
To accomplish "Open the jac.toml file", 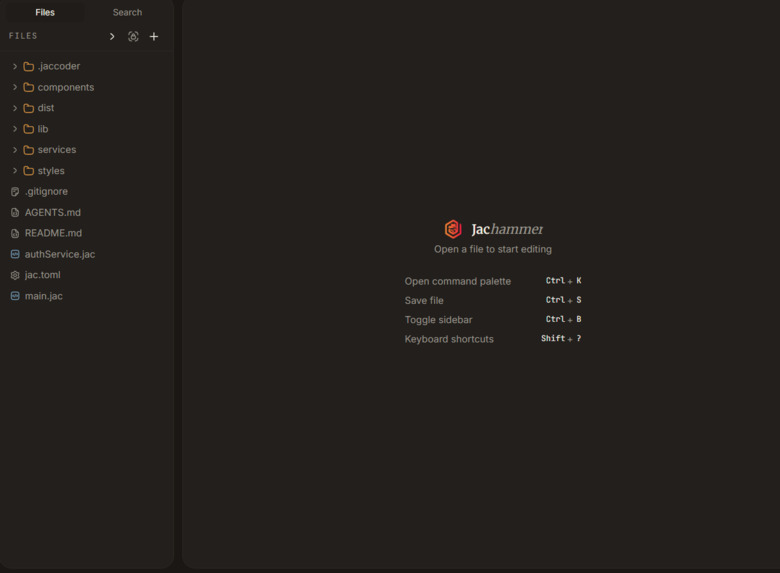I will coord(42,275).
